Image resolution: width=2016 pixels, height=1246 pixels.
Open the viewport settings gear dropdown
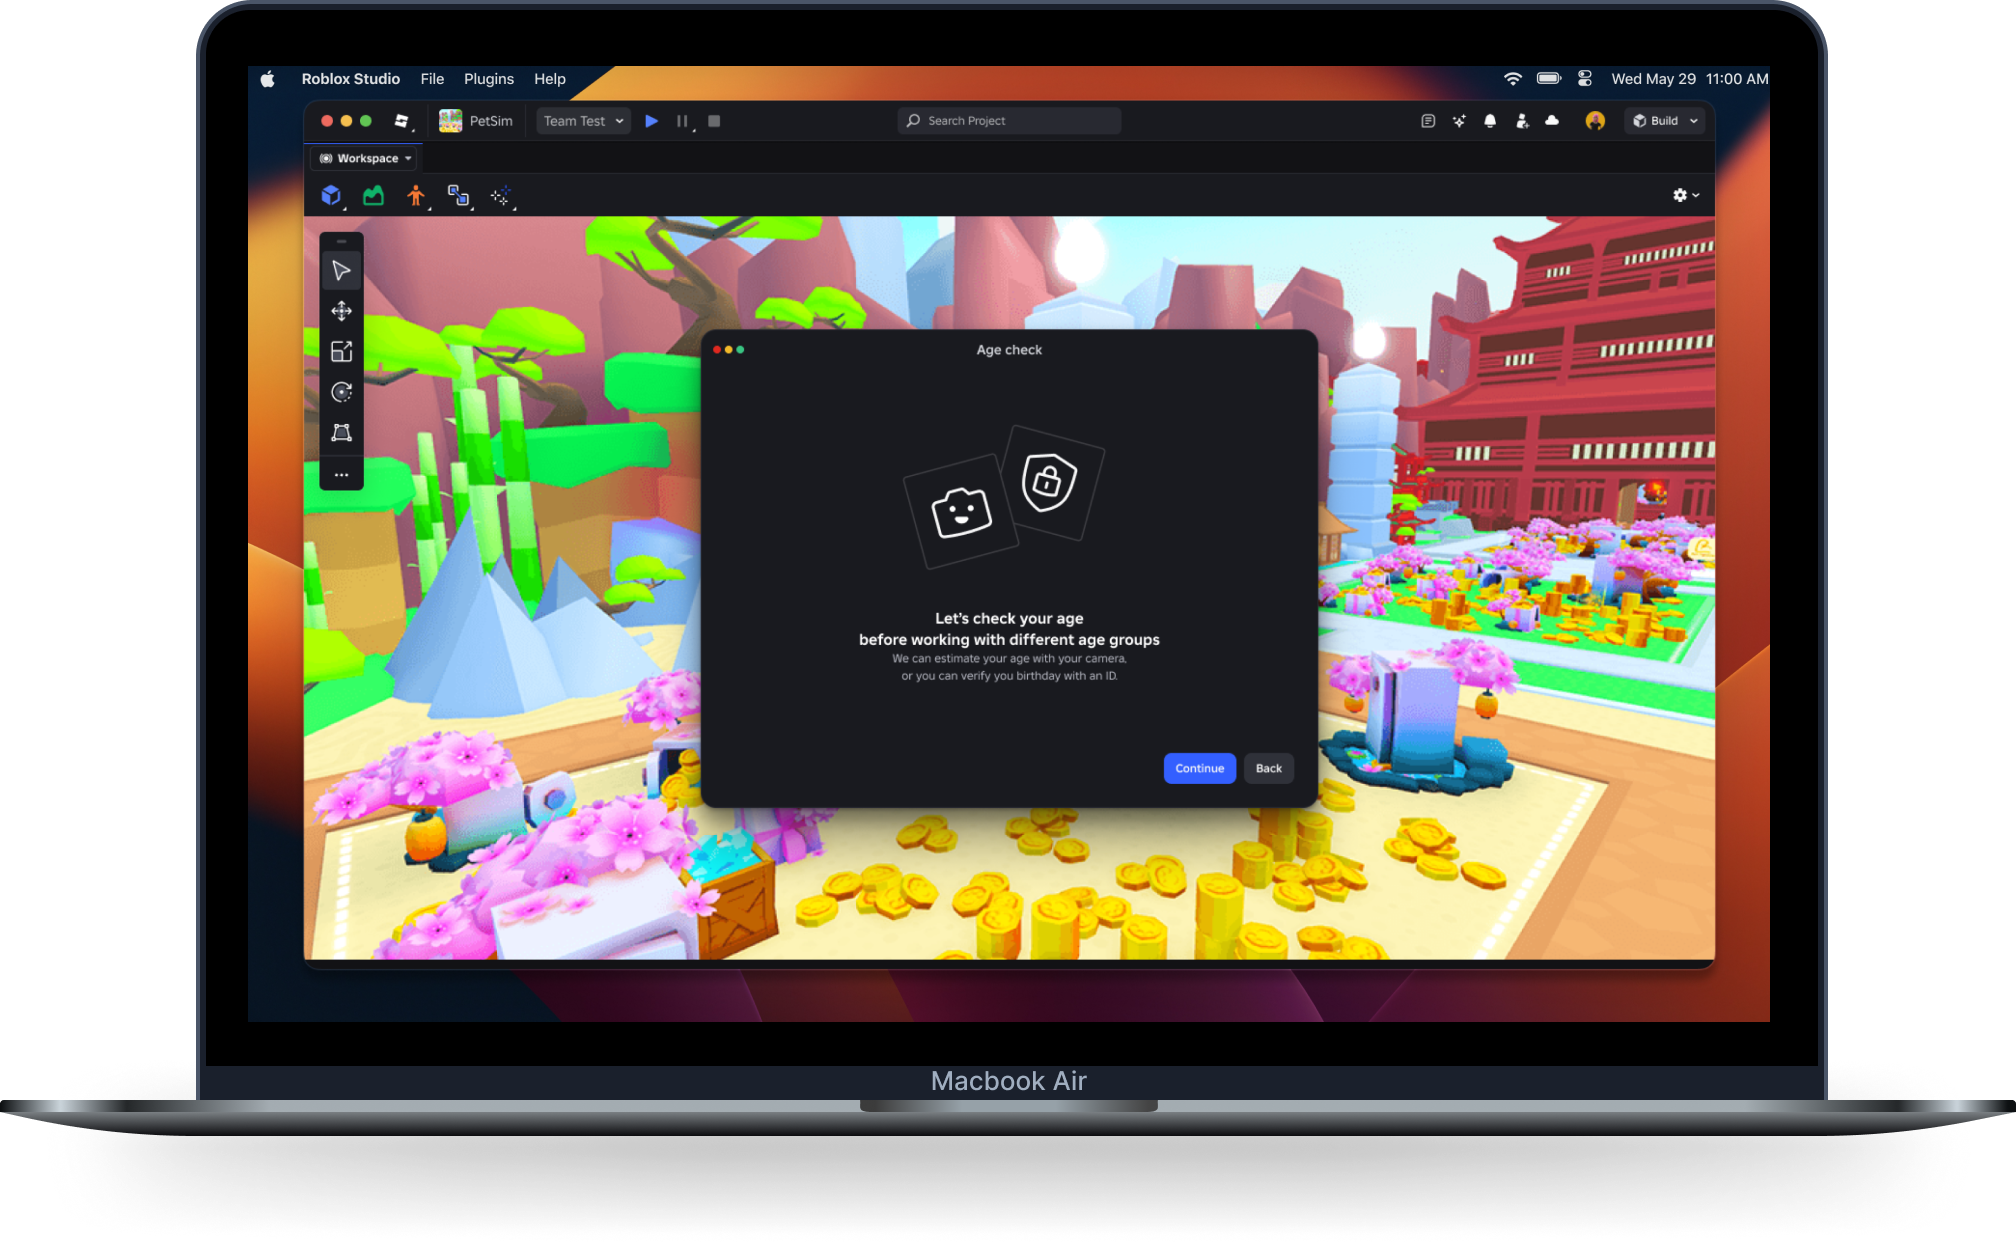pos(1686,196)
